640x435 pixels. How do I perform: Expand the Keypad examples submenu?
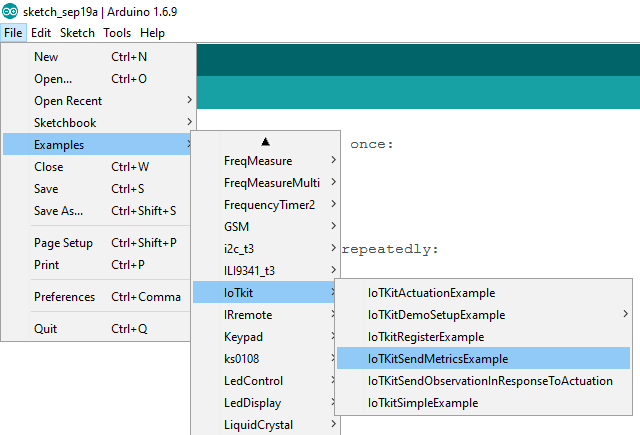click(x=264, y=337)
